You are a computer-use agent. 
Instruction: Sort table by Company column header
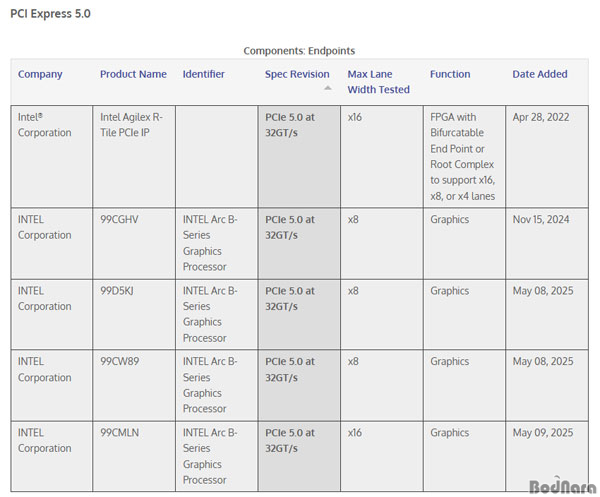pos(40,74)
